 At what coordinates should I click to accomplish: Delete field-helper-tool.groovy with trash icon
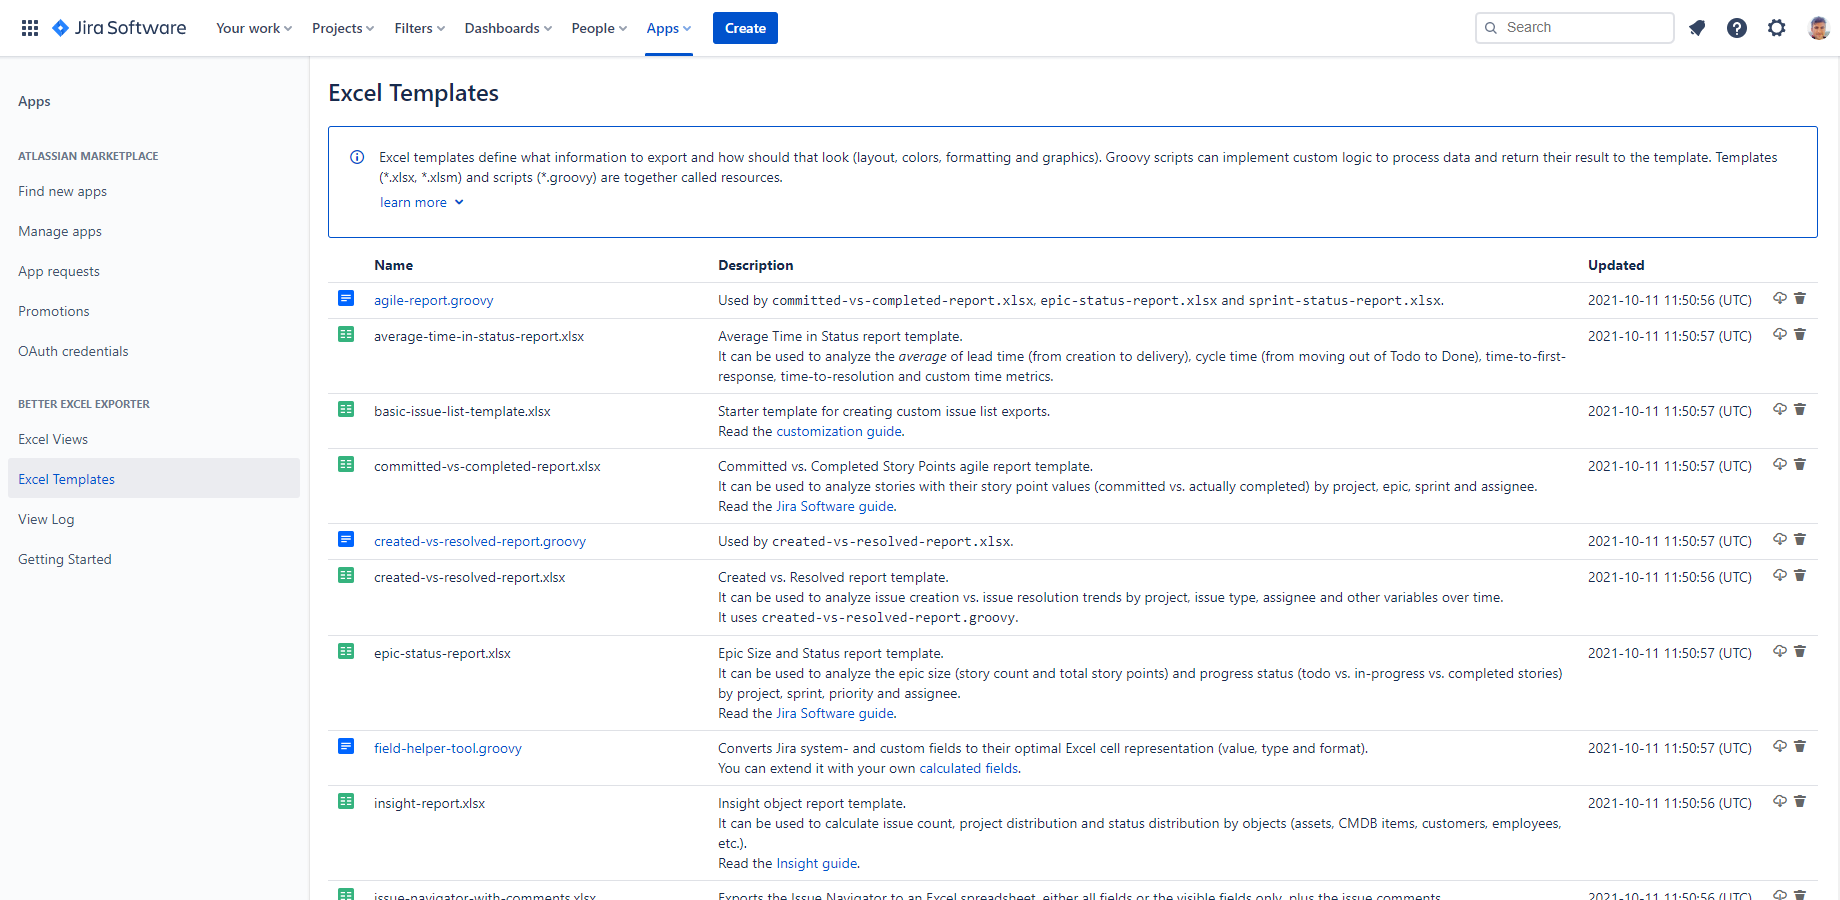point(1800,746)
